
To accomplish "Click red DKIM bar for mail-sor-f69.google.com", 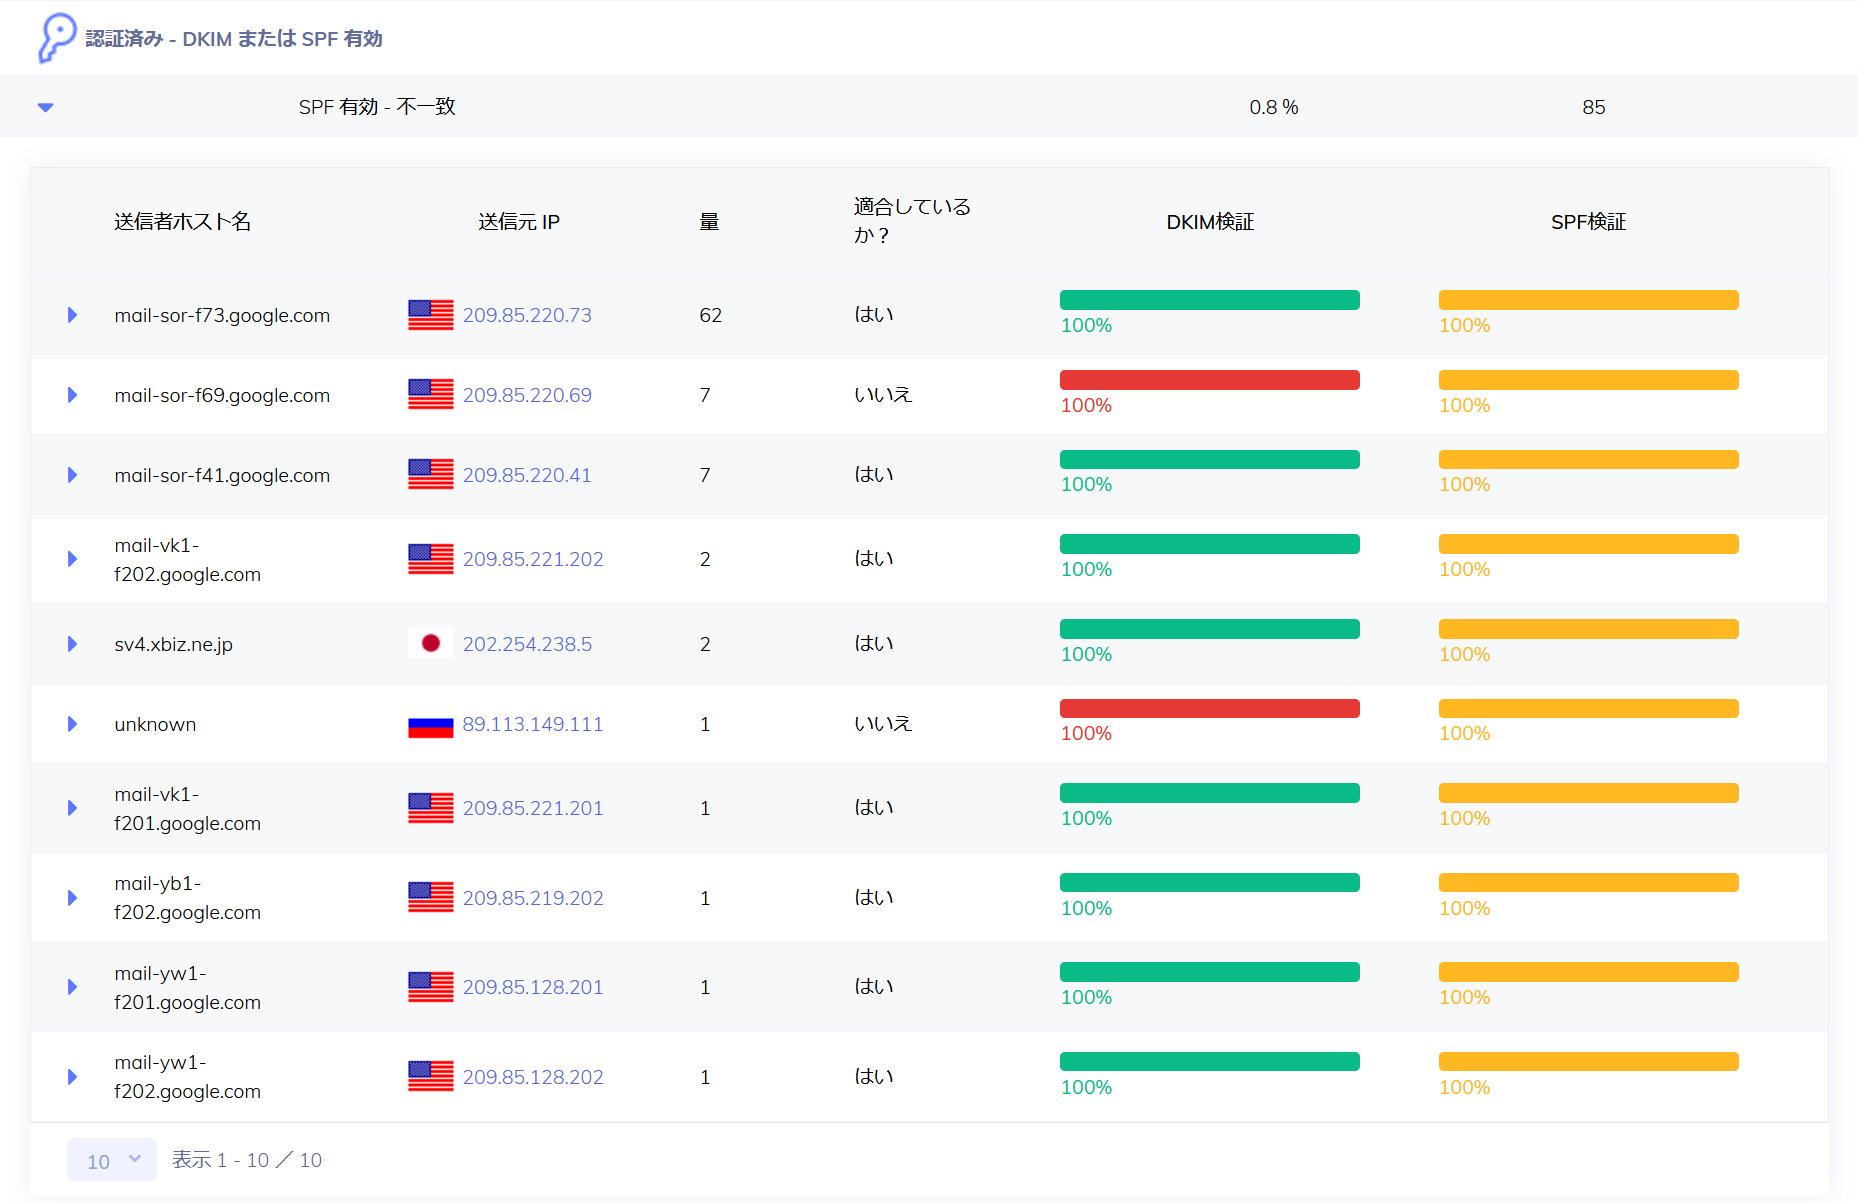I will point(1210,380).
